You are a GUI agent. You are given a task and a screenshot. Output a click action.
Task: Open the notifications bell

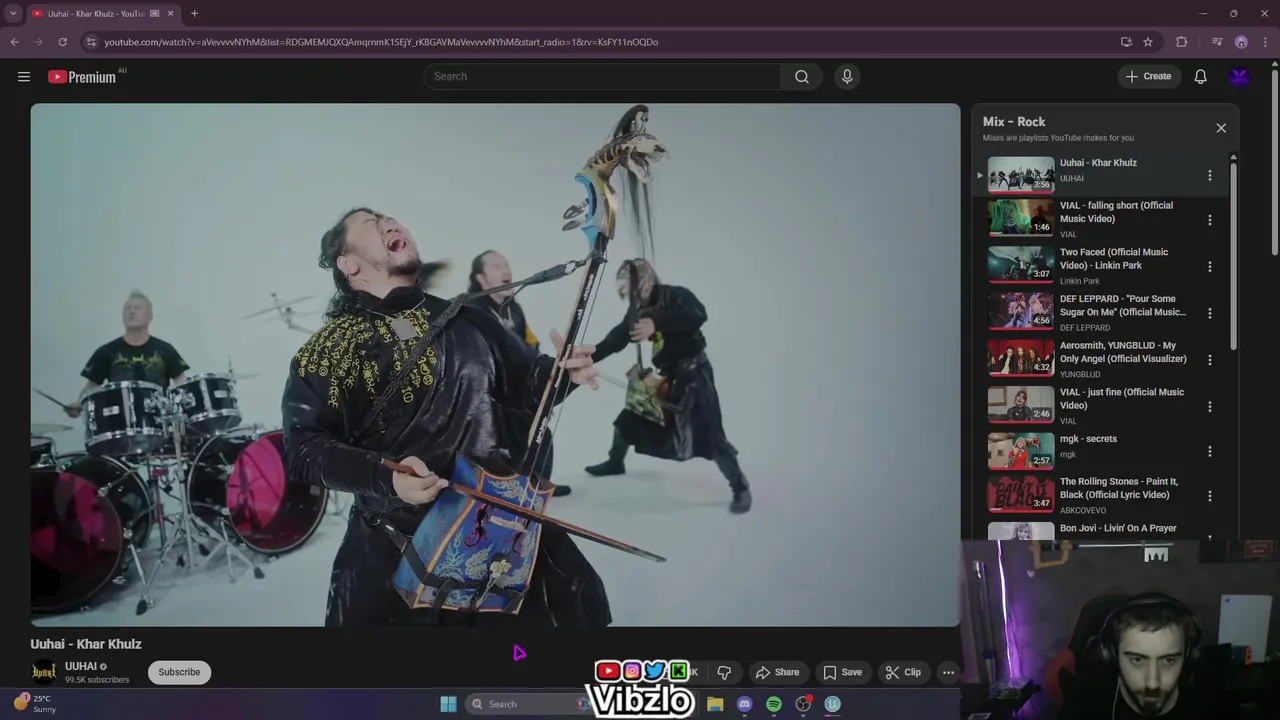point(1200,76)
